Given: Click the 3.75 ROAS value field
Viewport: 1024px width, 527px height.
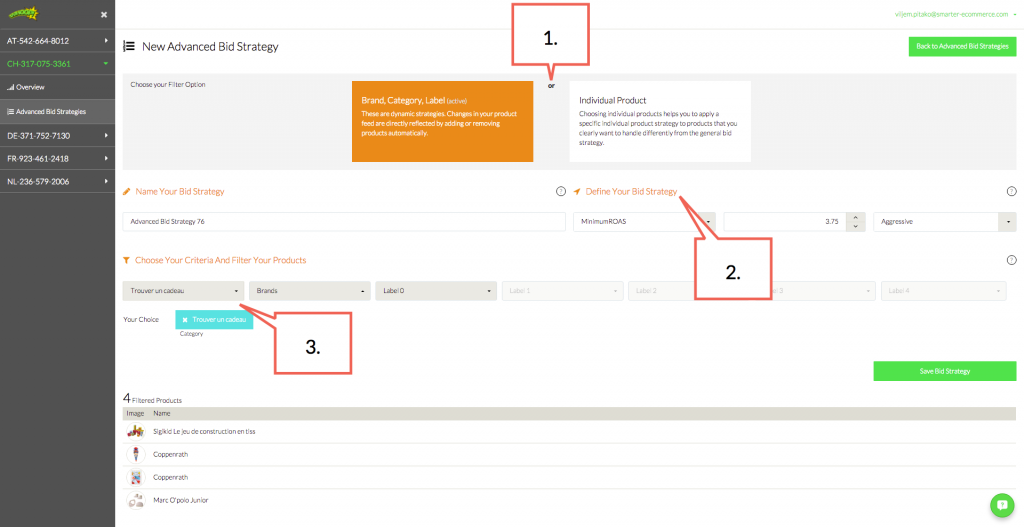Looking at the screenshot, I should click(784, 221).
